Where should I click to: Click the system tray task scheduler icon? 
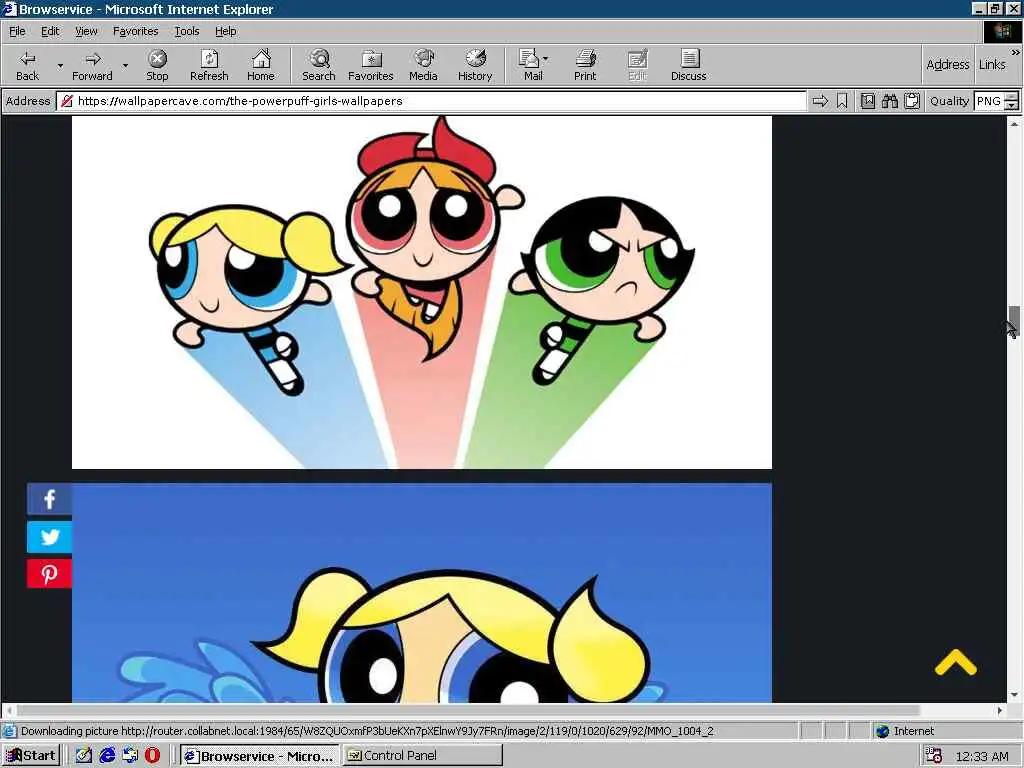click(934, 756)
